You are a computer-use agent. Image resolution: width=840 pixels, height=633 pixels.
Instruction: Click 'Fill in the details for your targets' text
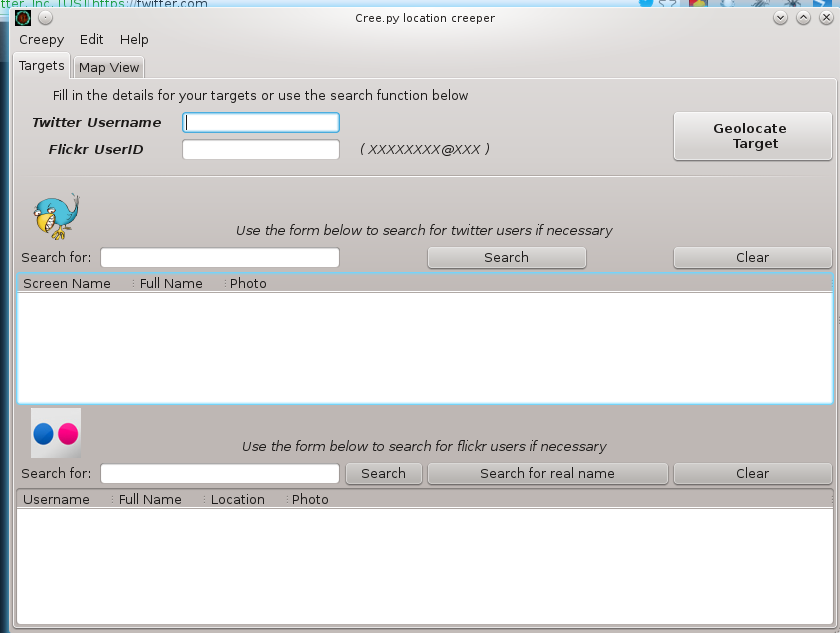[x=260, y=95]
